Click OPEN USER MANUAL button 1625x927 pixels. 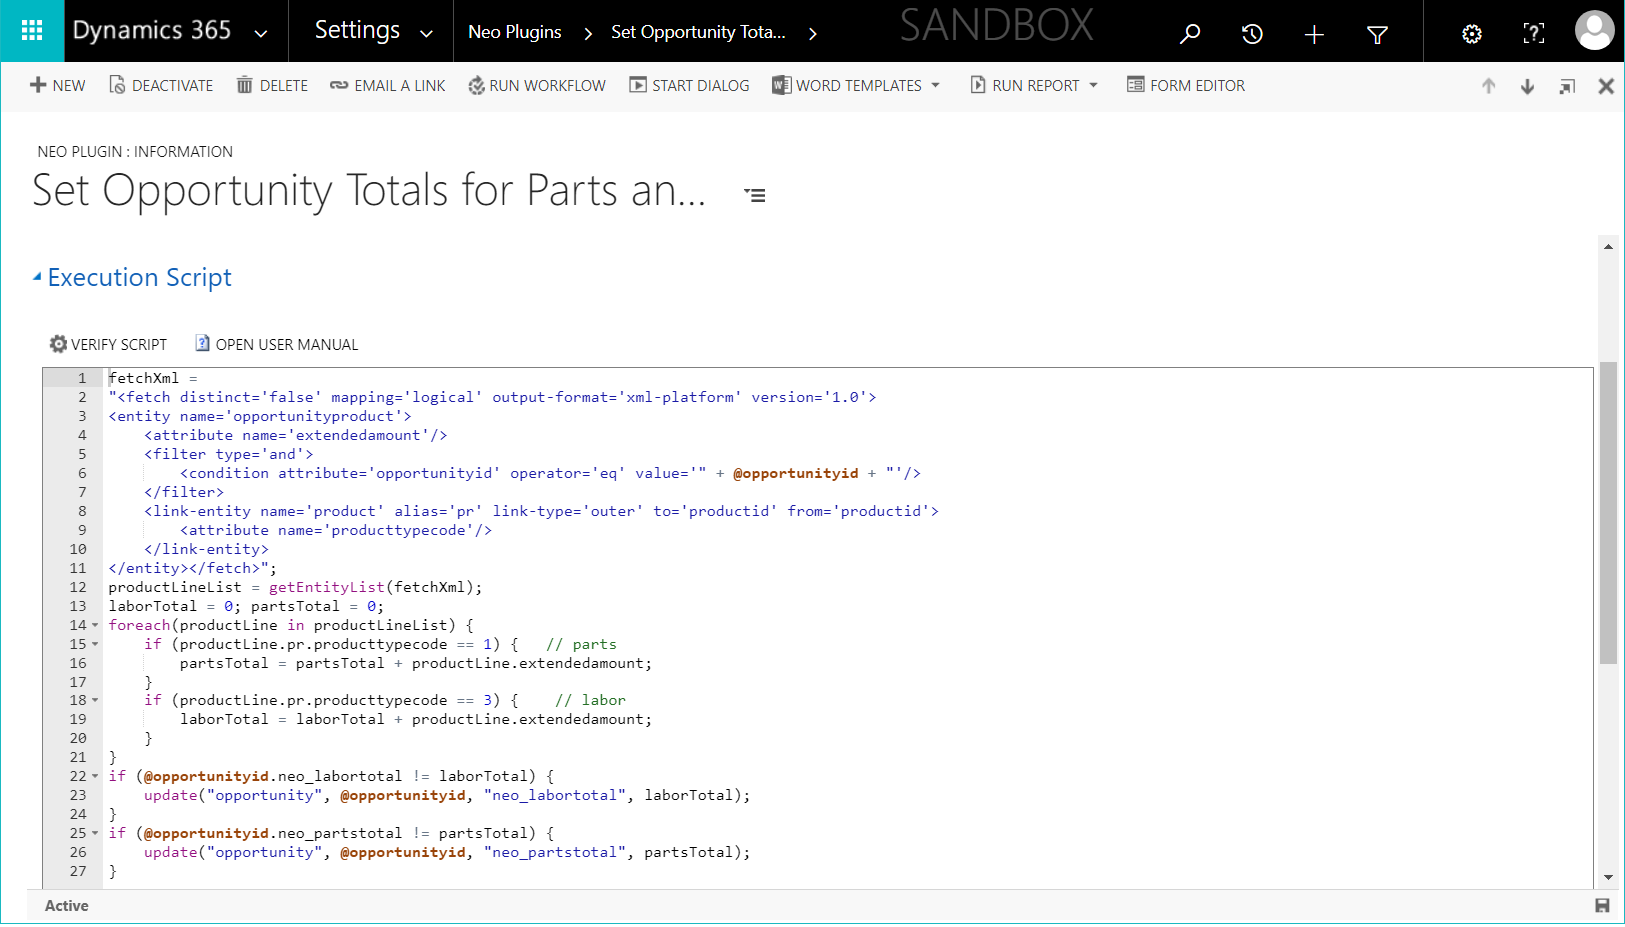(x=277, y=344)
